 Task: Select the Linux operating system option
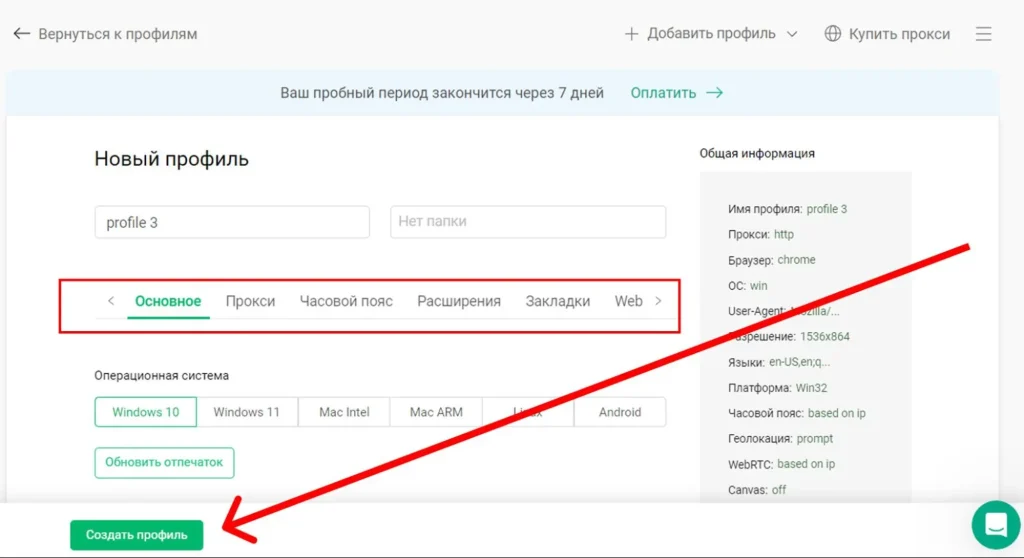[x=528, y=412]
